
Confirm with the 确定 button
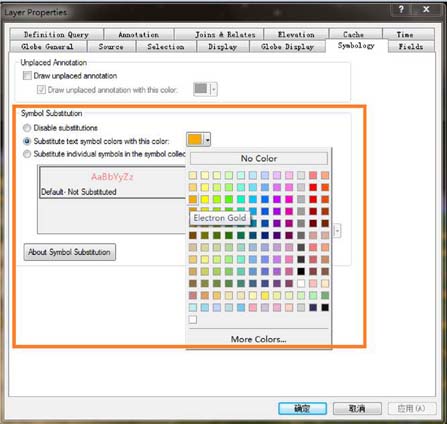pos(302,408)
